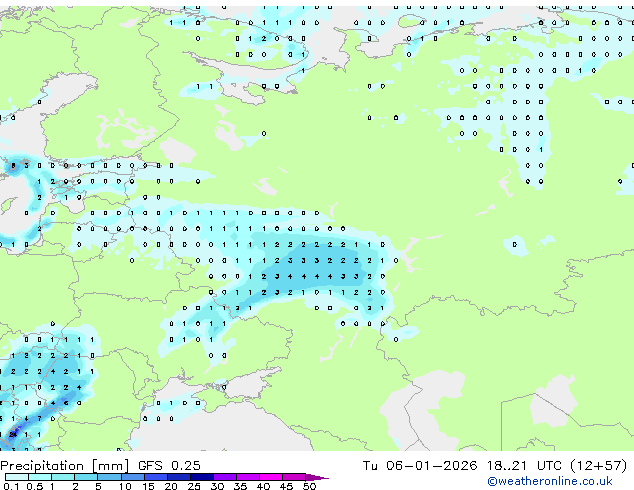Click the 35–40 mm violet legend swatch
Viewport: 634px width, 490px height.
pyautogui.click(x=248, y=477)
